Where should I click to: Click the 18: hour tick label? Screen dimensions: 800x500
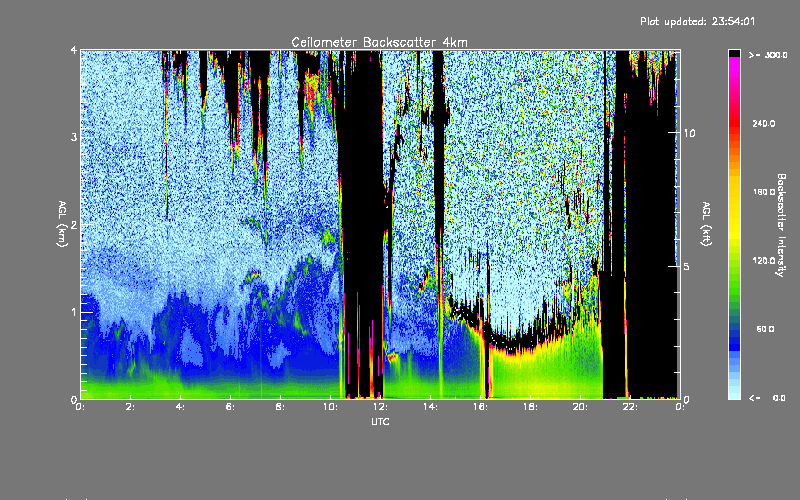coord(530,407)
